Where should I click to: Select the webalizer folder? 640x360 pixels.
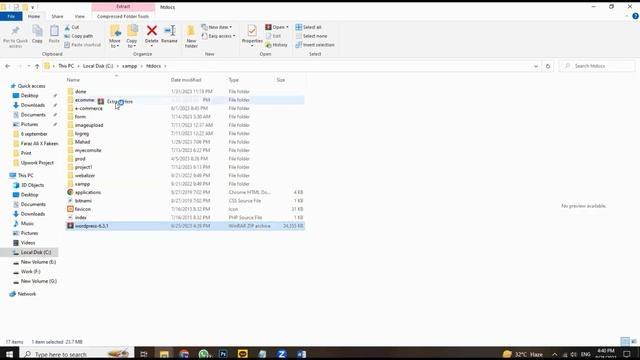coord(85,176)
